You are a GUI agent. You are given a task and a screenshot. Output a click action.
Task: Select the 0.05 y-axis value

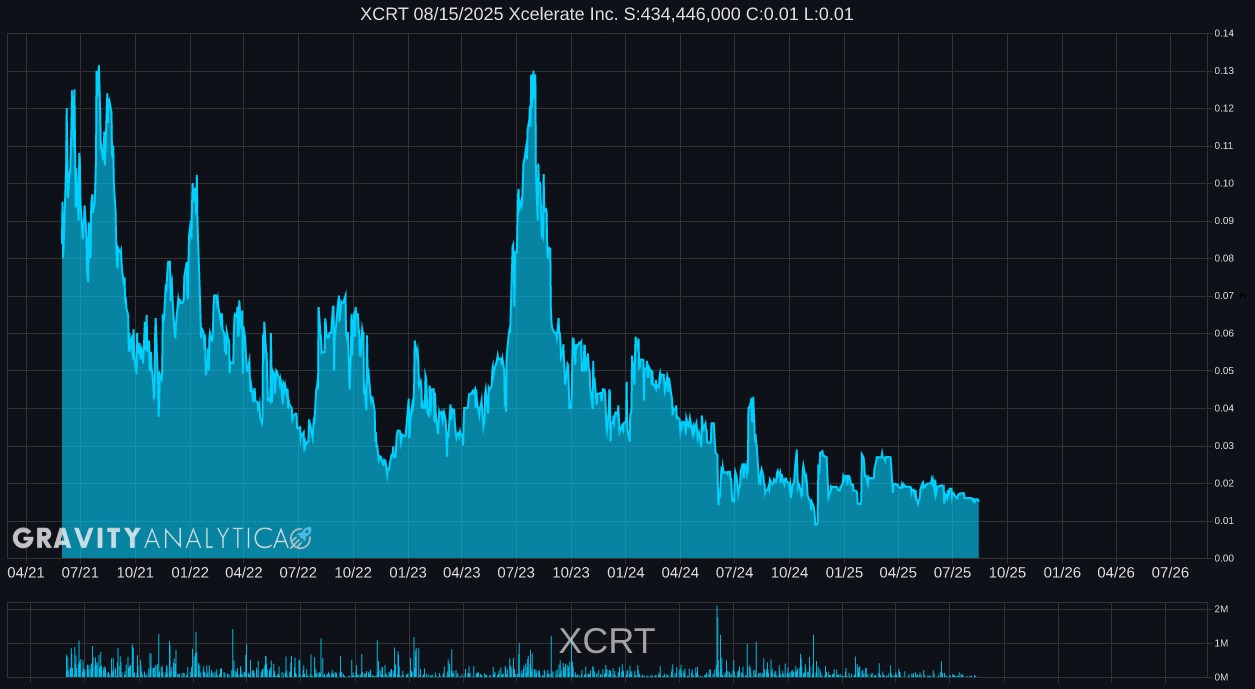tap(1223, 371)
